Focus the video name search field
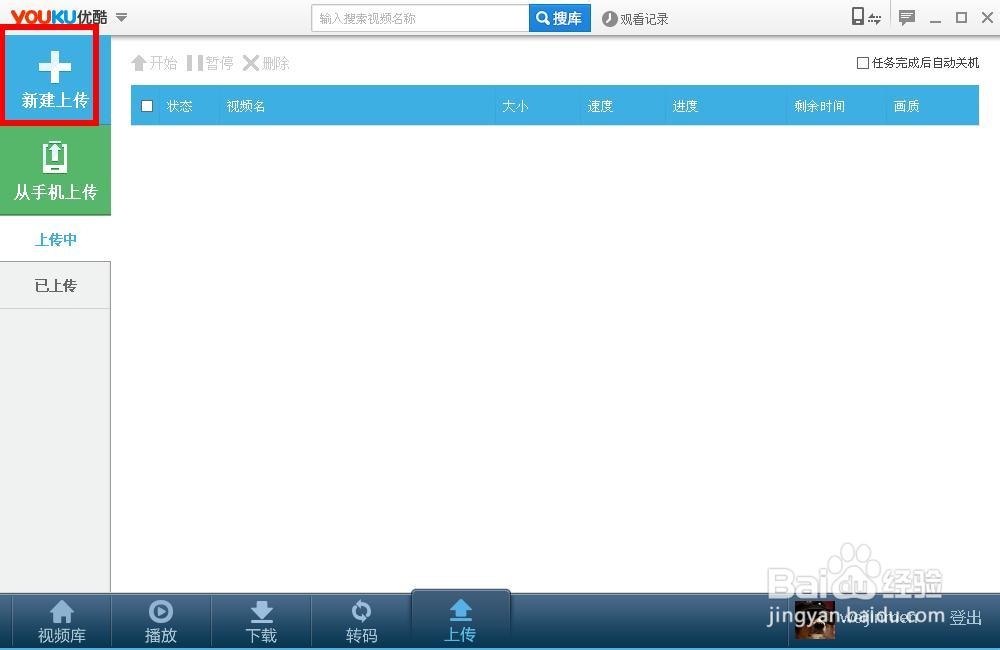1000x650 pixels. tap(420, 18)
